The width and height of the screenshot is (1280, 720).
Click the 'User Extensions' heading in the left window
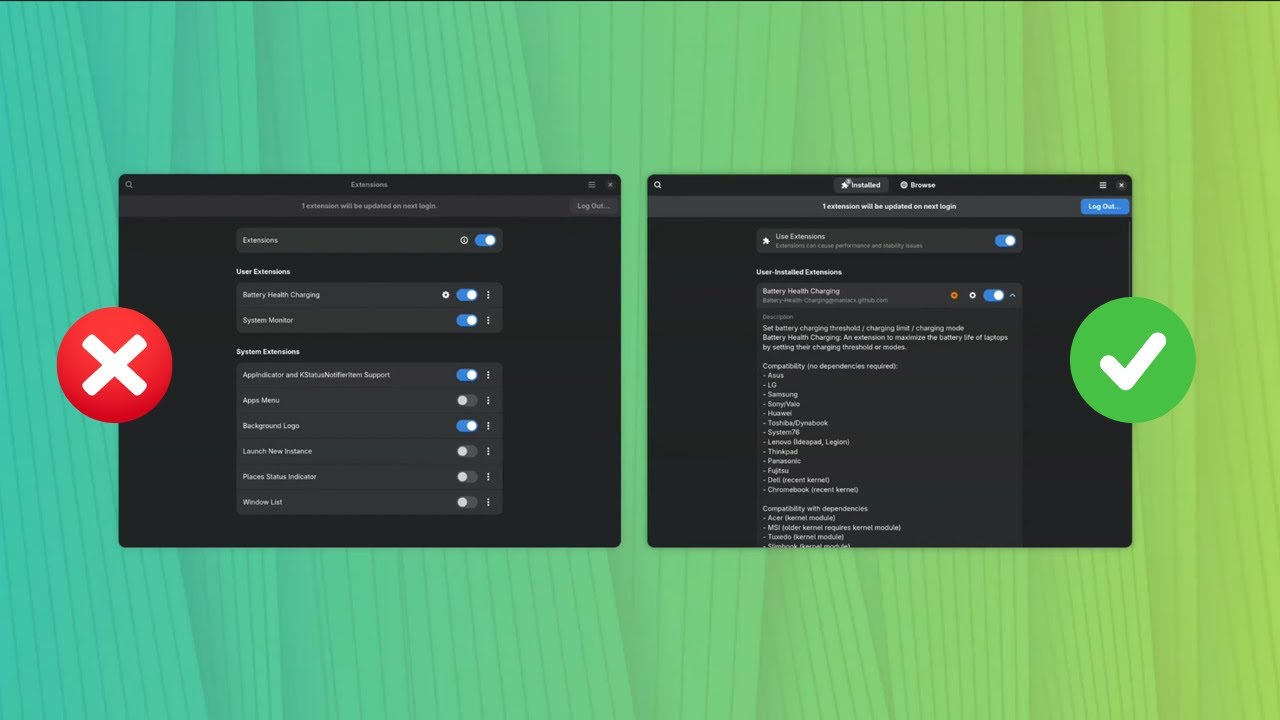click(x=263, y=272)
